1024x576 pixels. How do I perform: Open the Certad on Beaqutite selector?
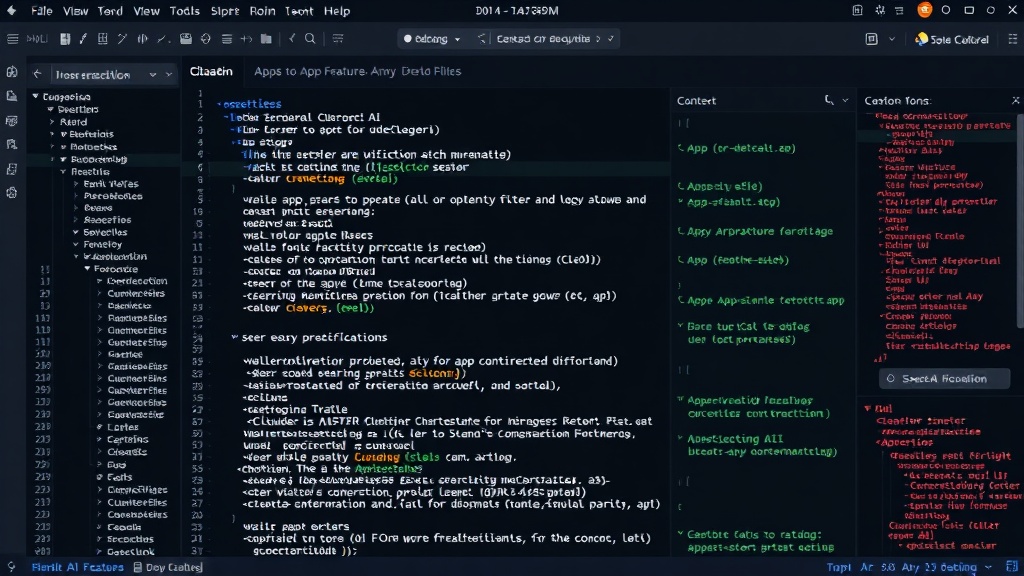(549, 39)
